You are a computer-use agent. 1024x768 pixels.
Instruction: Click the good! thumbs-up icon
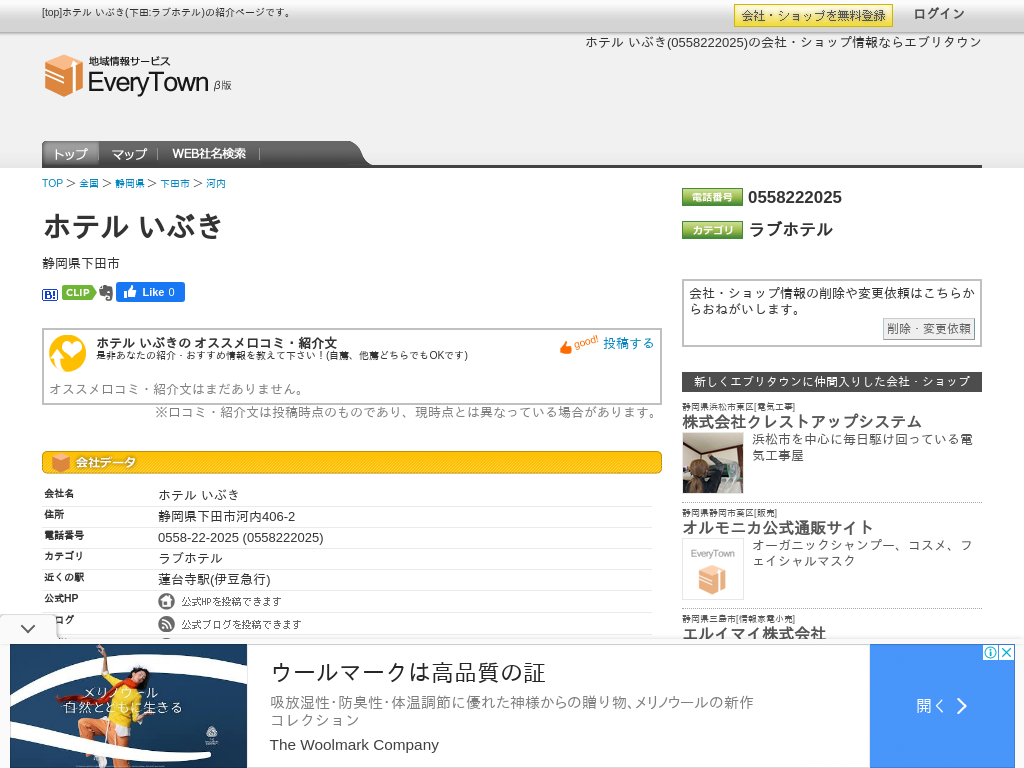[x=579, y=344]
